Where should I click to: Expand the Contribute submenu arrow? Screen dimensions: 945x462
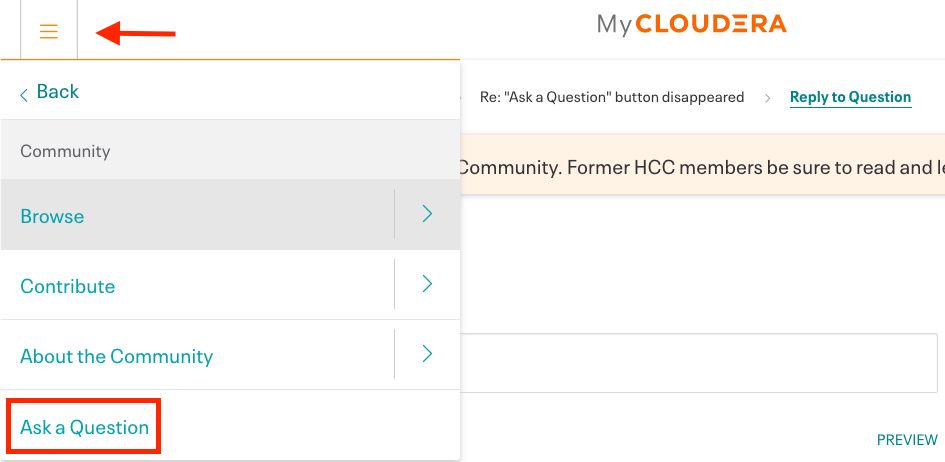(427, 284)
